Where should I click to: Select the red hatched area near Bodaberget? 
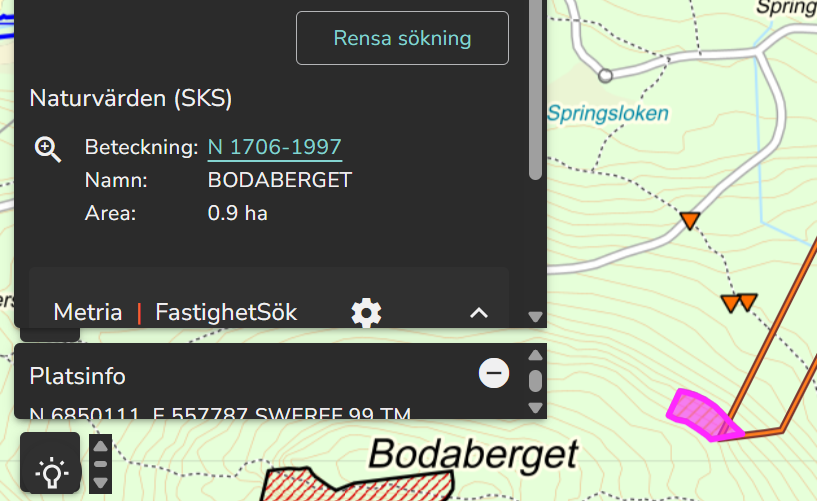[x=357, y=485]
